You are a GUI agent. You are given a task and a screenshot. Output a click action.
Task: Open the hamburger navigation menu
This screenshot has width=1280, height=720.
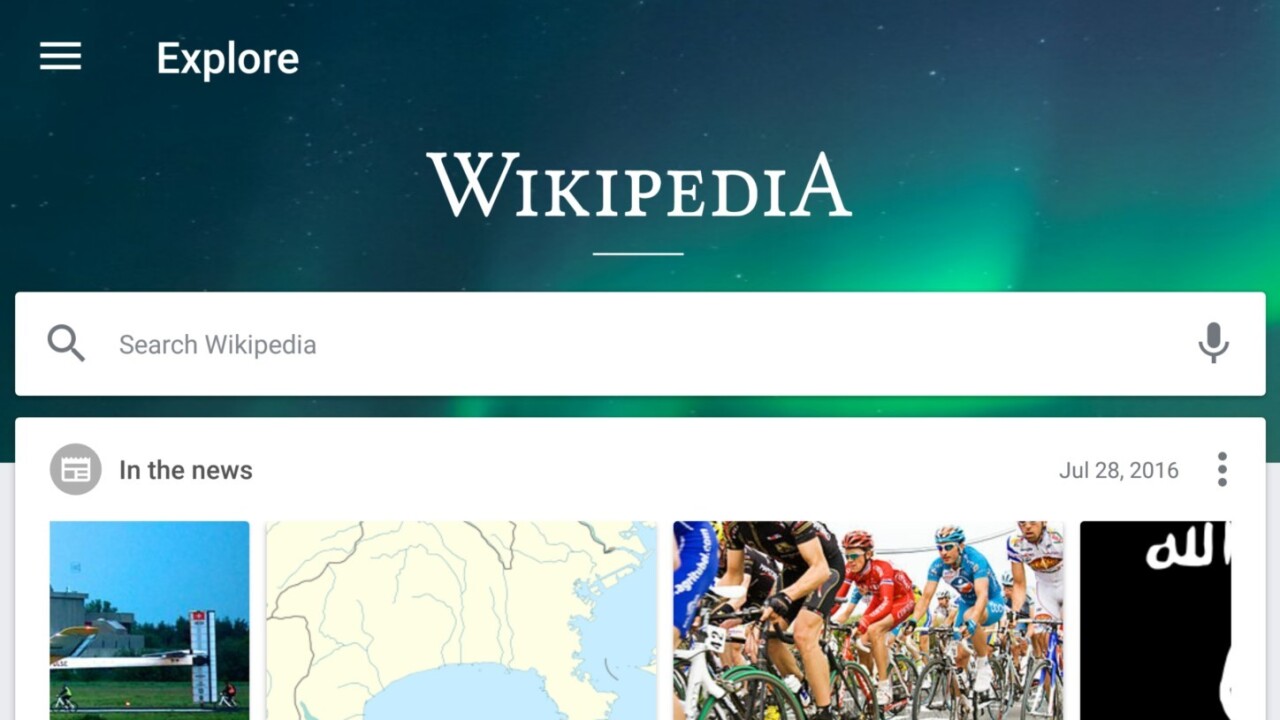[x=60, y=57]
